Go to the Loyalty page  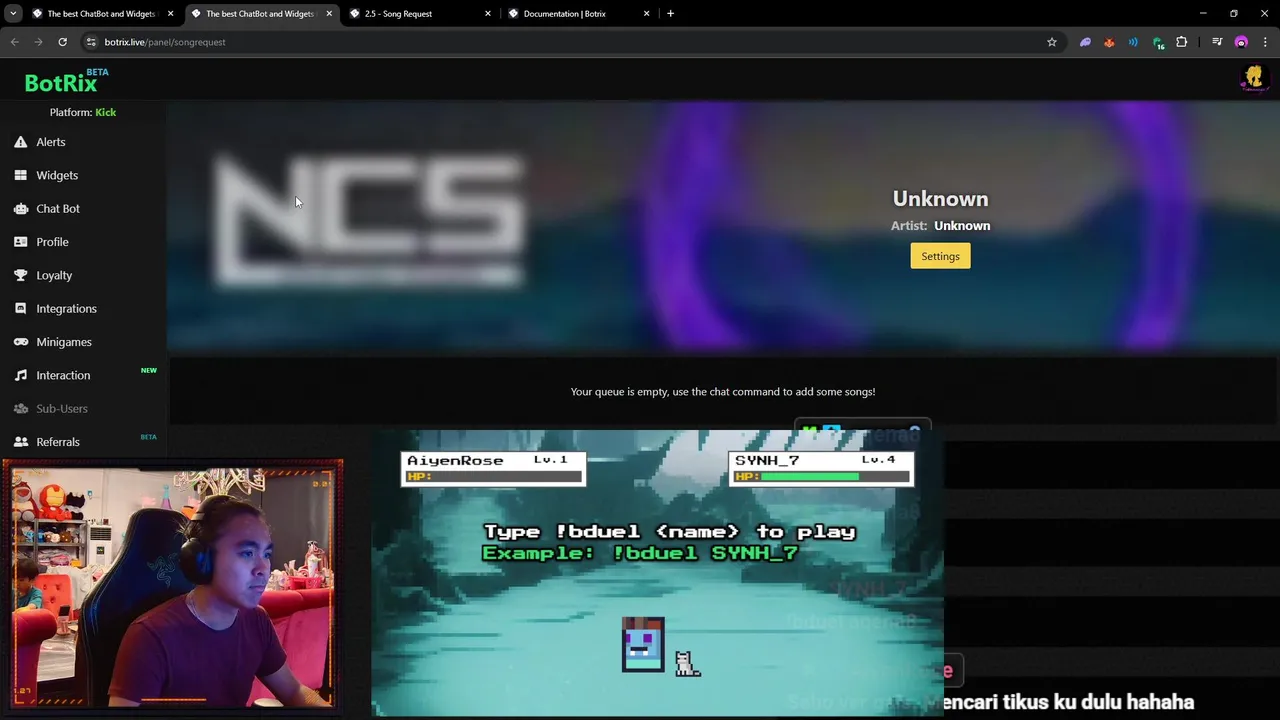[x=54, y=275]
